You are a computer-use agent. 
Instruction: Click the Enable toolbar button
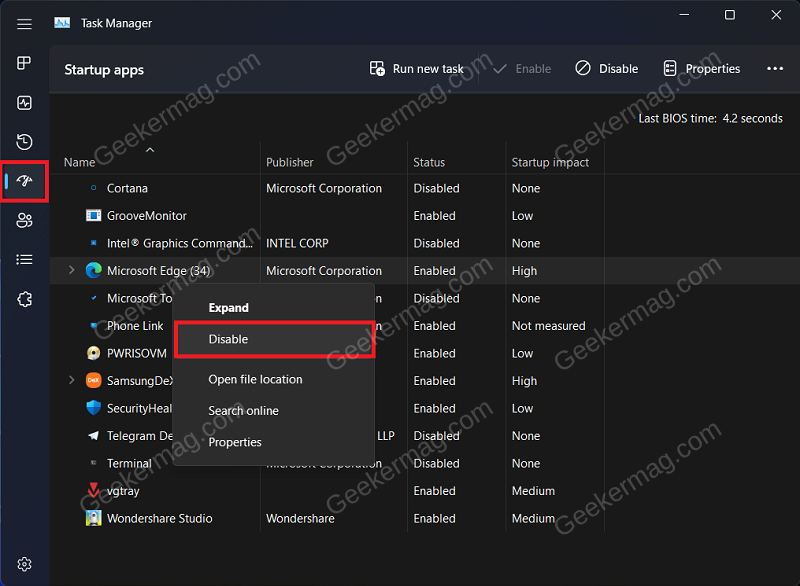point(522,69)
